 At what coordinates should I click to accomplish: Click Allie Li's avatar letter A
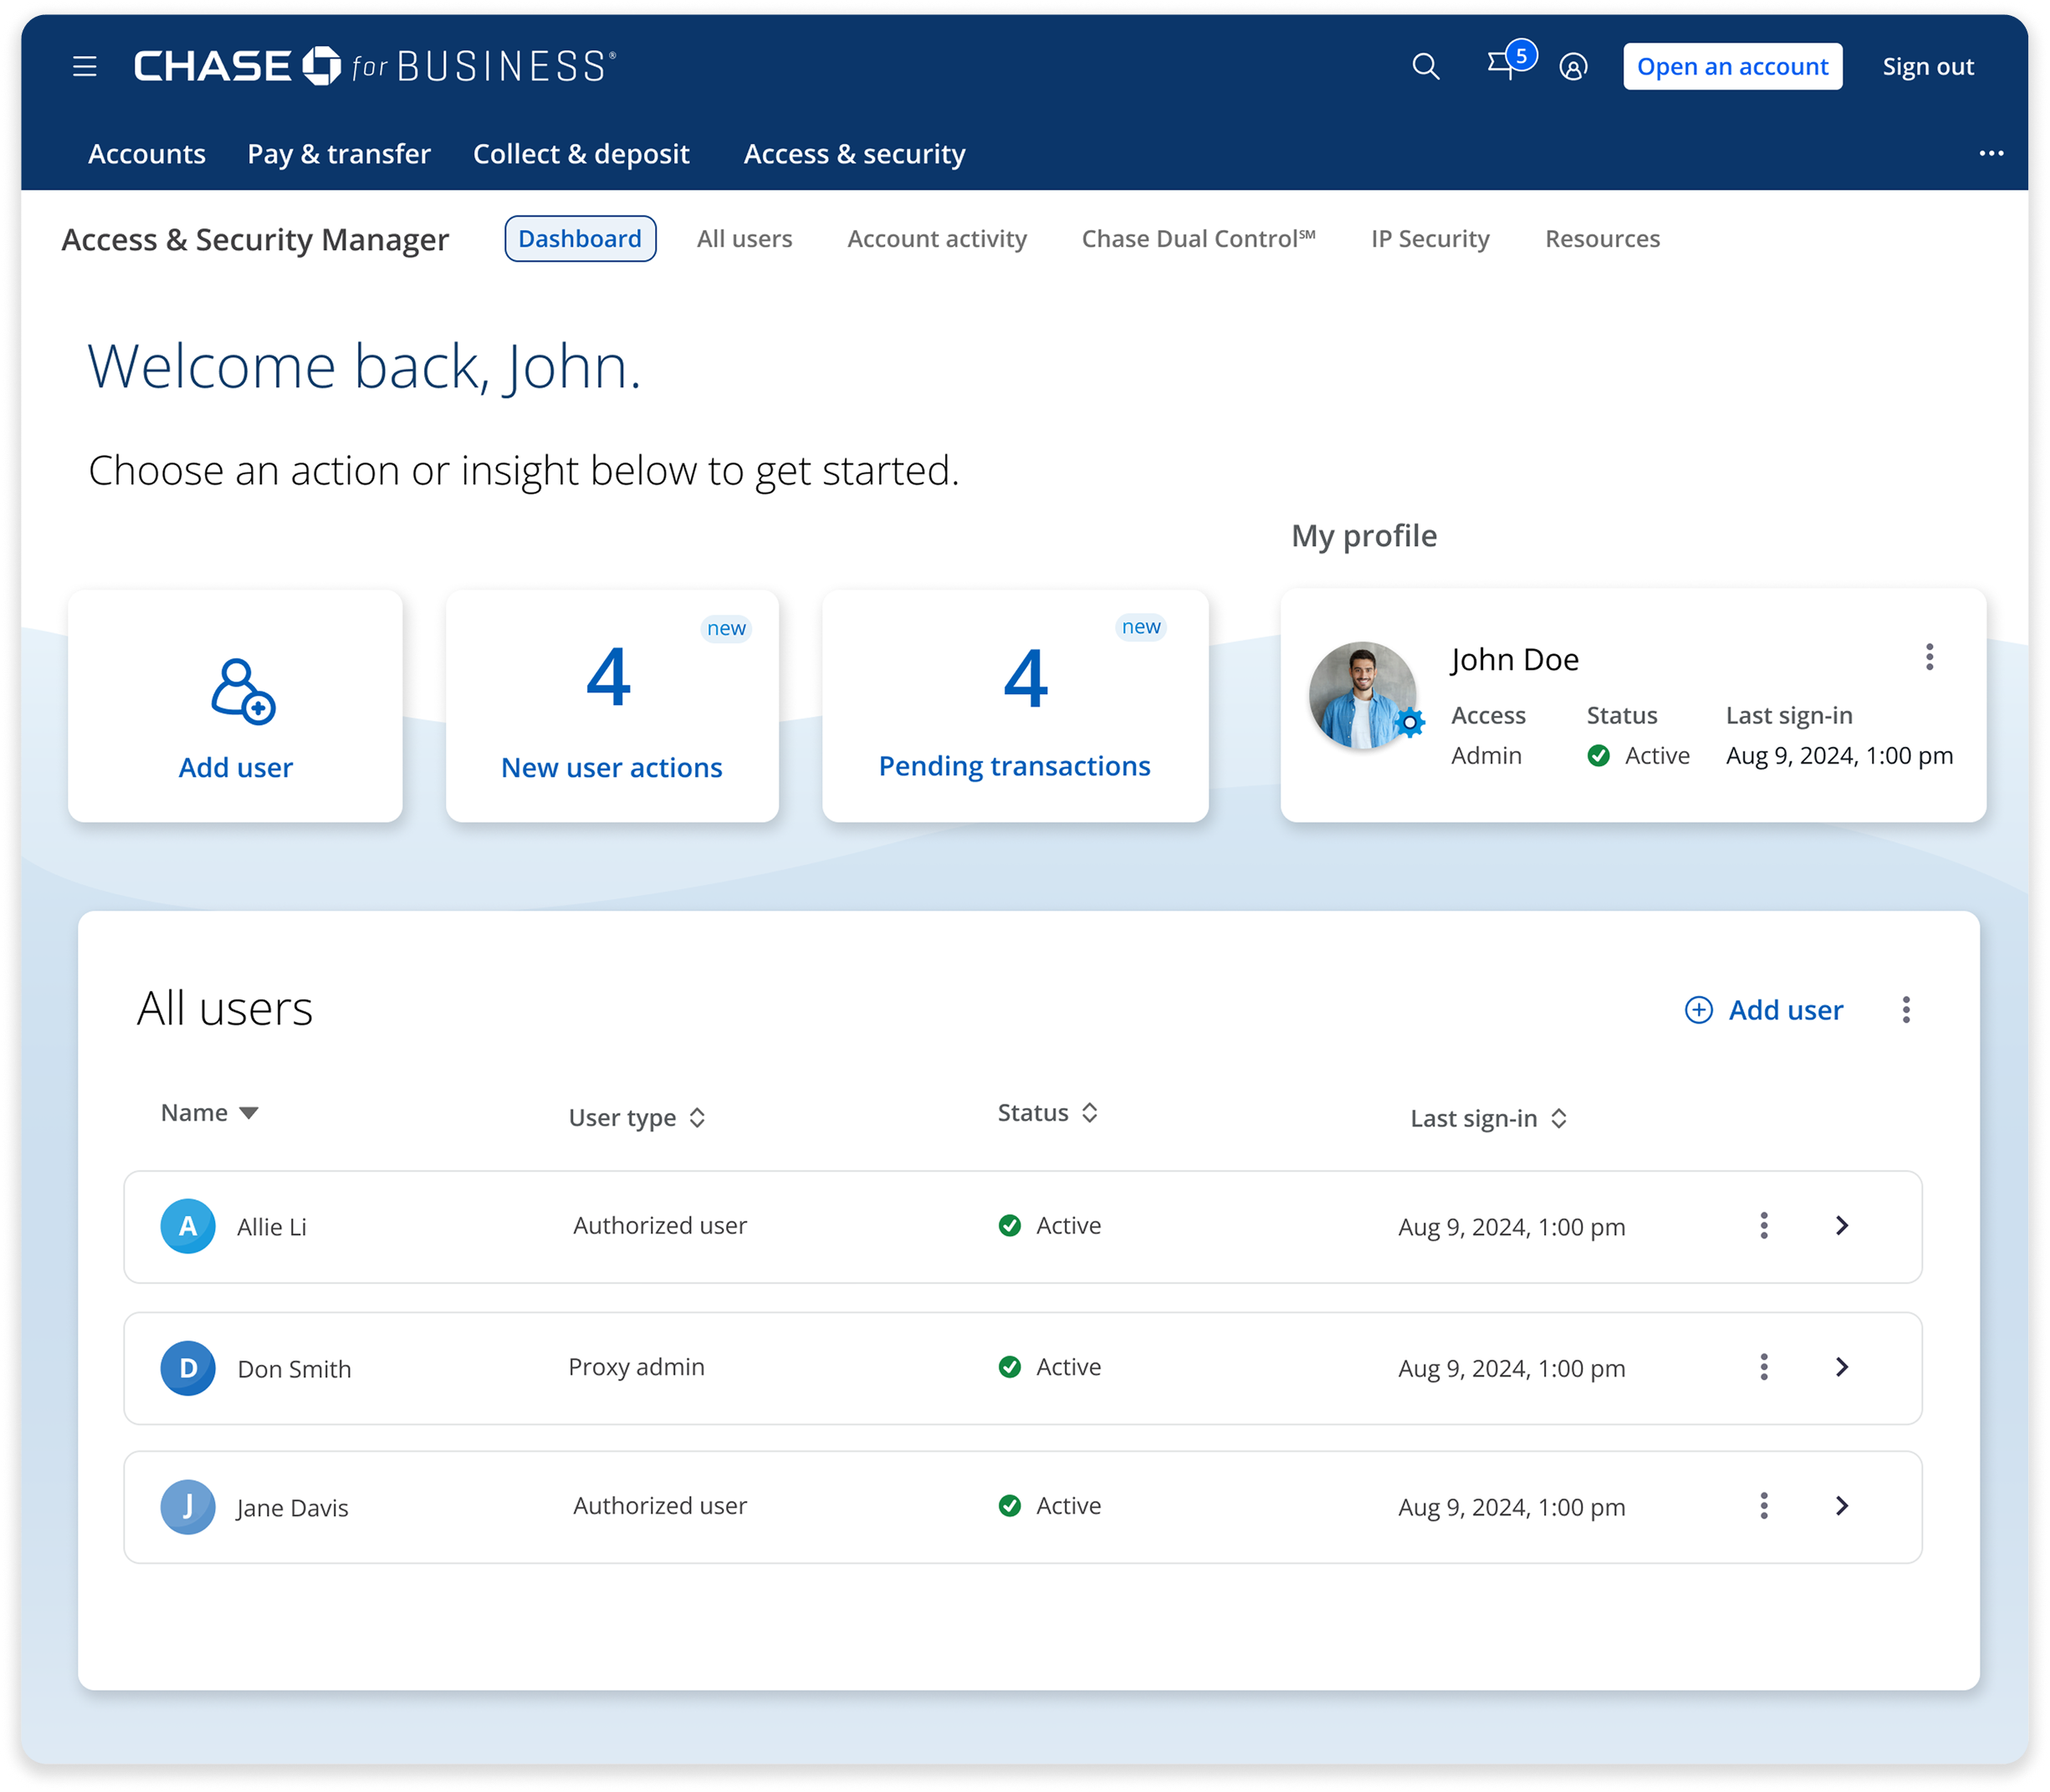188,1226
